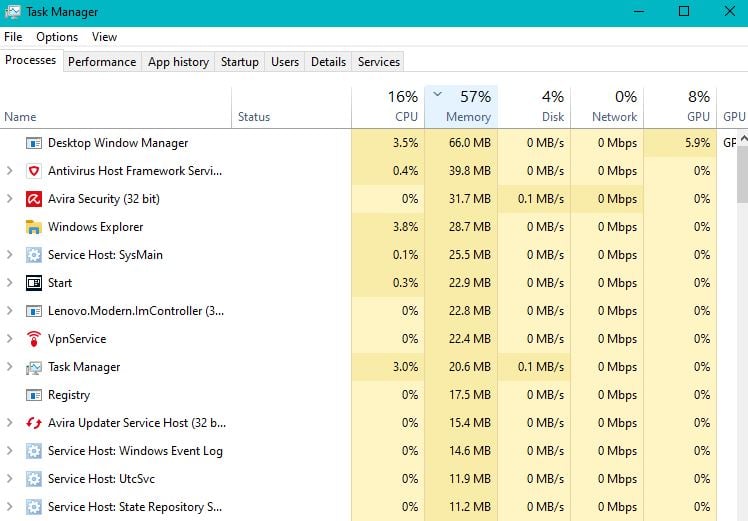
Task: Sort by the Memory column header
Action: pyautogui.click(x=461, y=107)
